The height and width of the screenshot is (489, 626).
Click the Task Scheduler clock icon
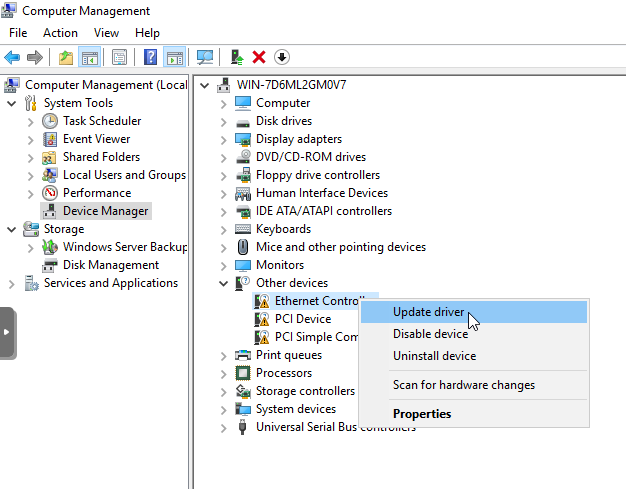(x=50, y=121)
